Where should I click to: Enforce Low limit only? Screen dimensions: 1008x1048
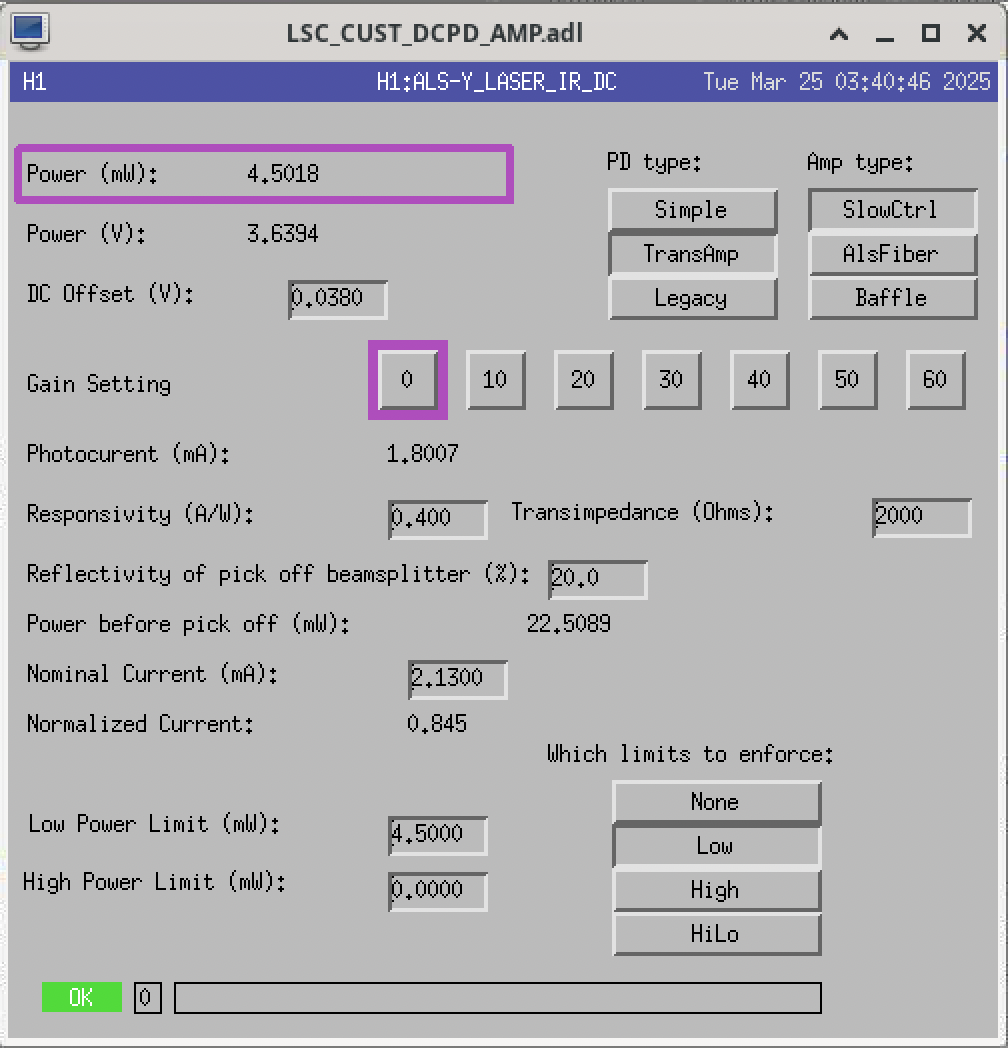[717, 846]
